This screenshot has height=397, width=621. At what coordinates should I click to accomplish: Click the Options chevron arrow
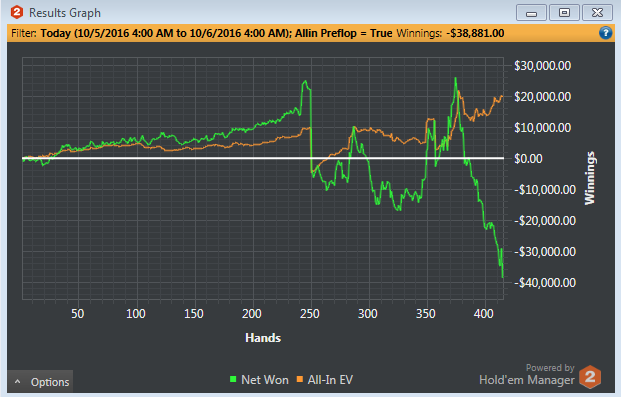pyautogui.click(x=17, y=382)
